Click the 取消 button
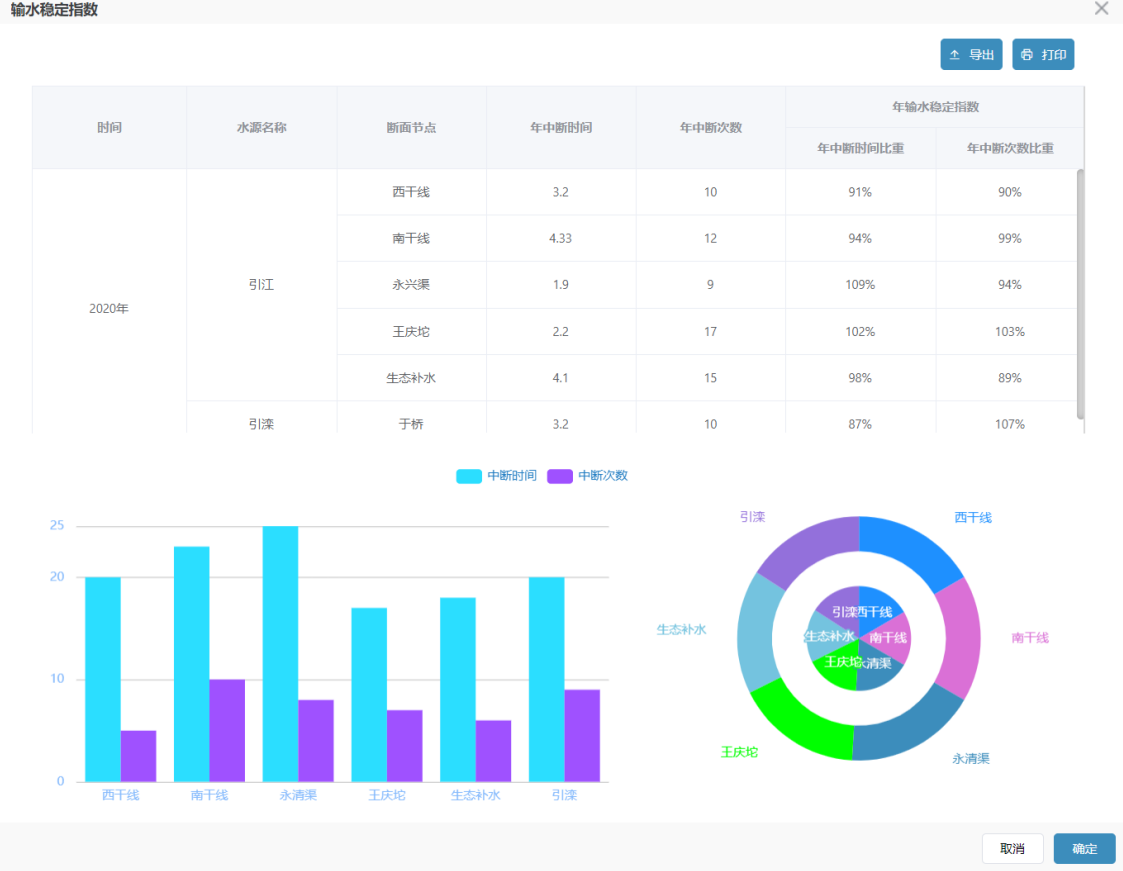The image size is (1123, 871). pos(1012,849)
